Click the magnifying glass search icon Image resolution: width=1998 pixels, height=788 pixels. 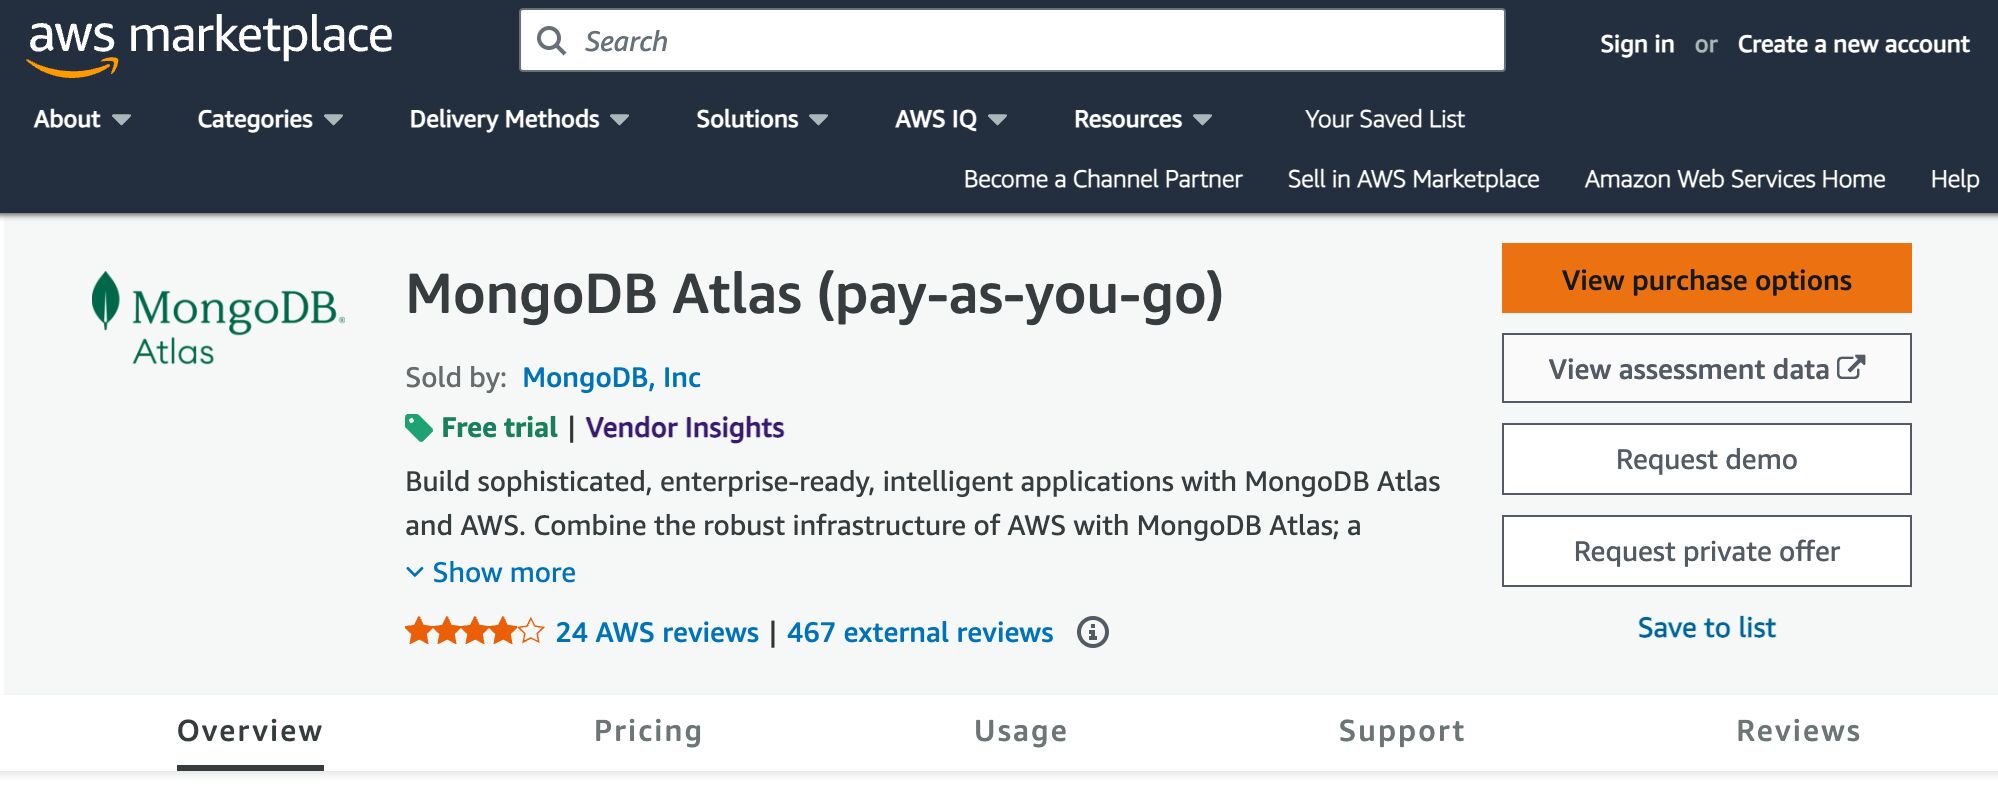click(551, 41)
